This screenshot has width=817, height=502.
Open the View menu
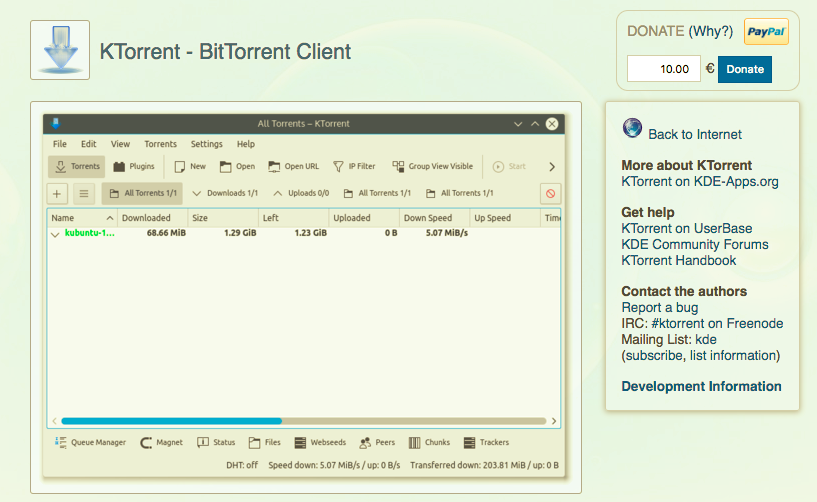pos(120,144)
